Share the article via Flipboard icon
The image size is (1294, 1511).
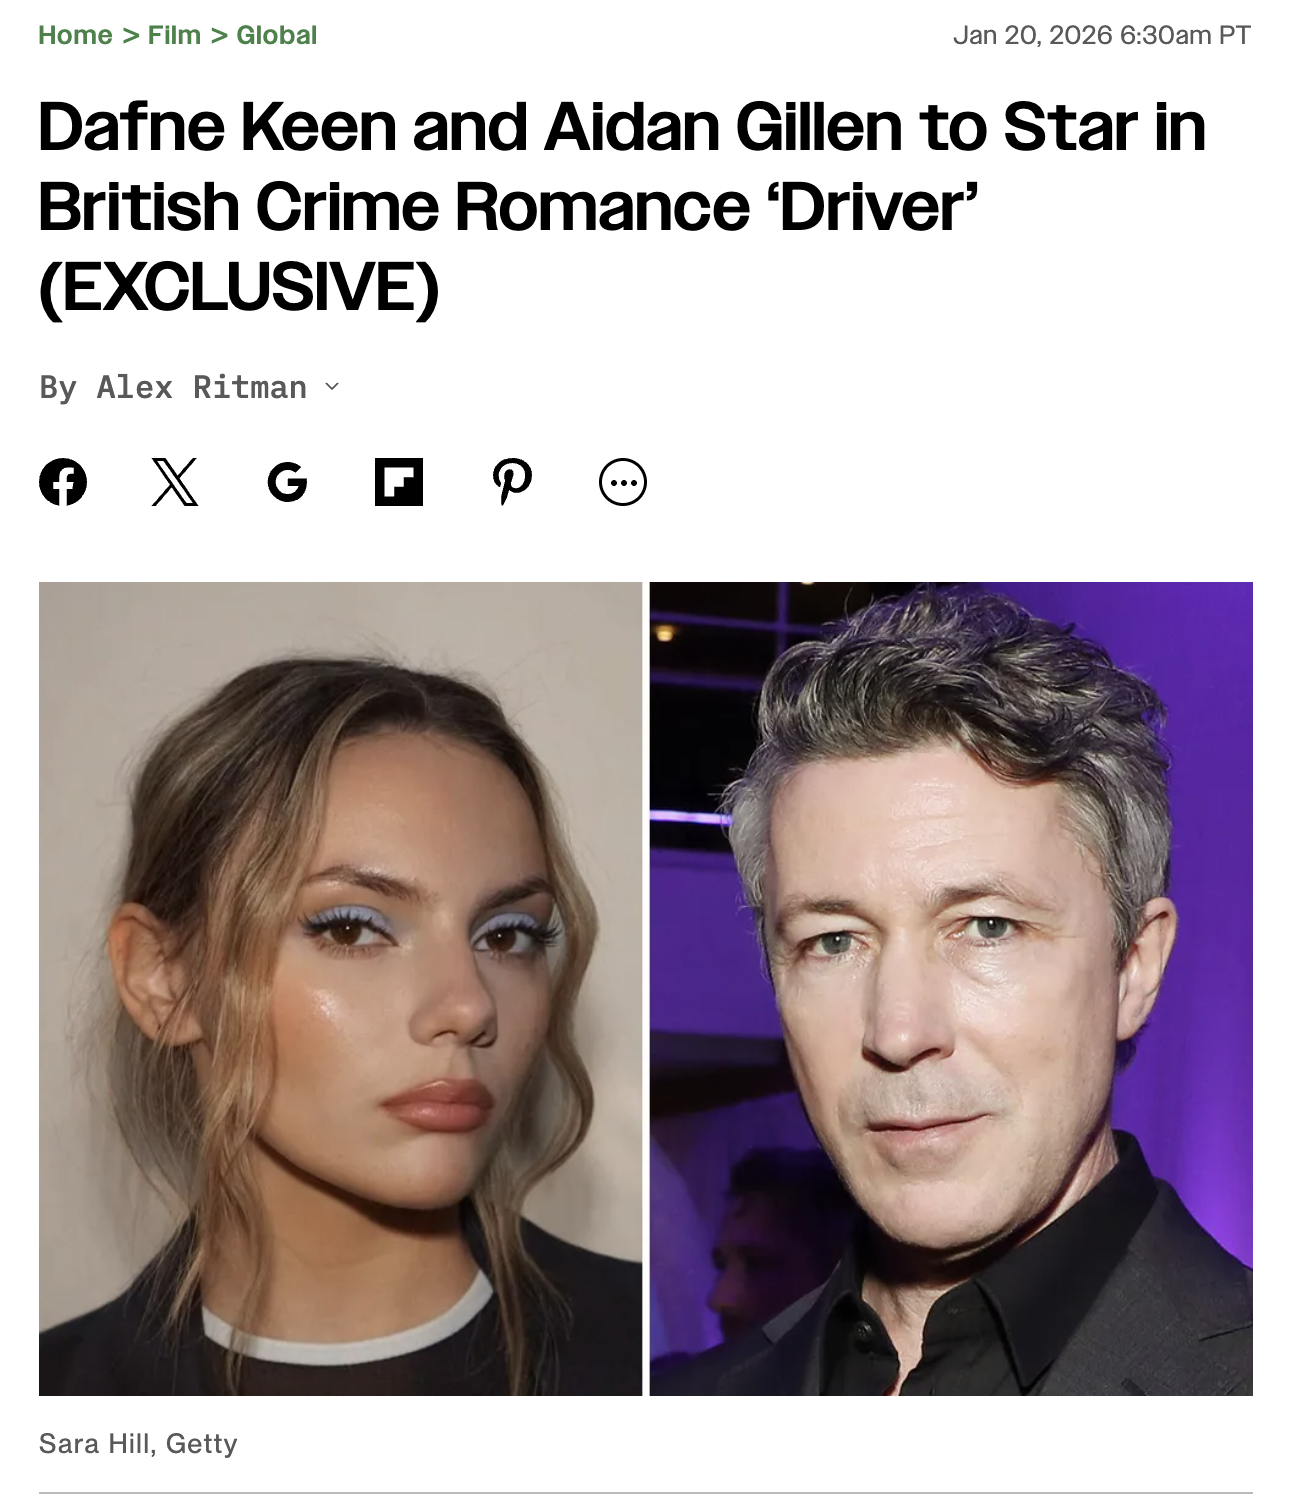(399, 482)
